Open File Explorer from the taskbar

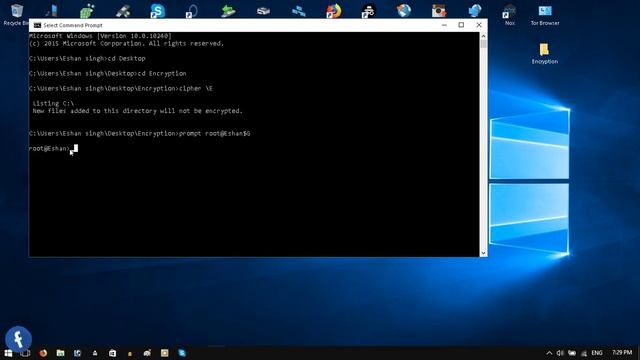[x=60, y=353]
